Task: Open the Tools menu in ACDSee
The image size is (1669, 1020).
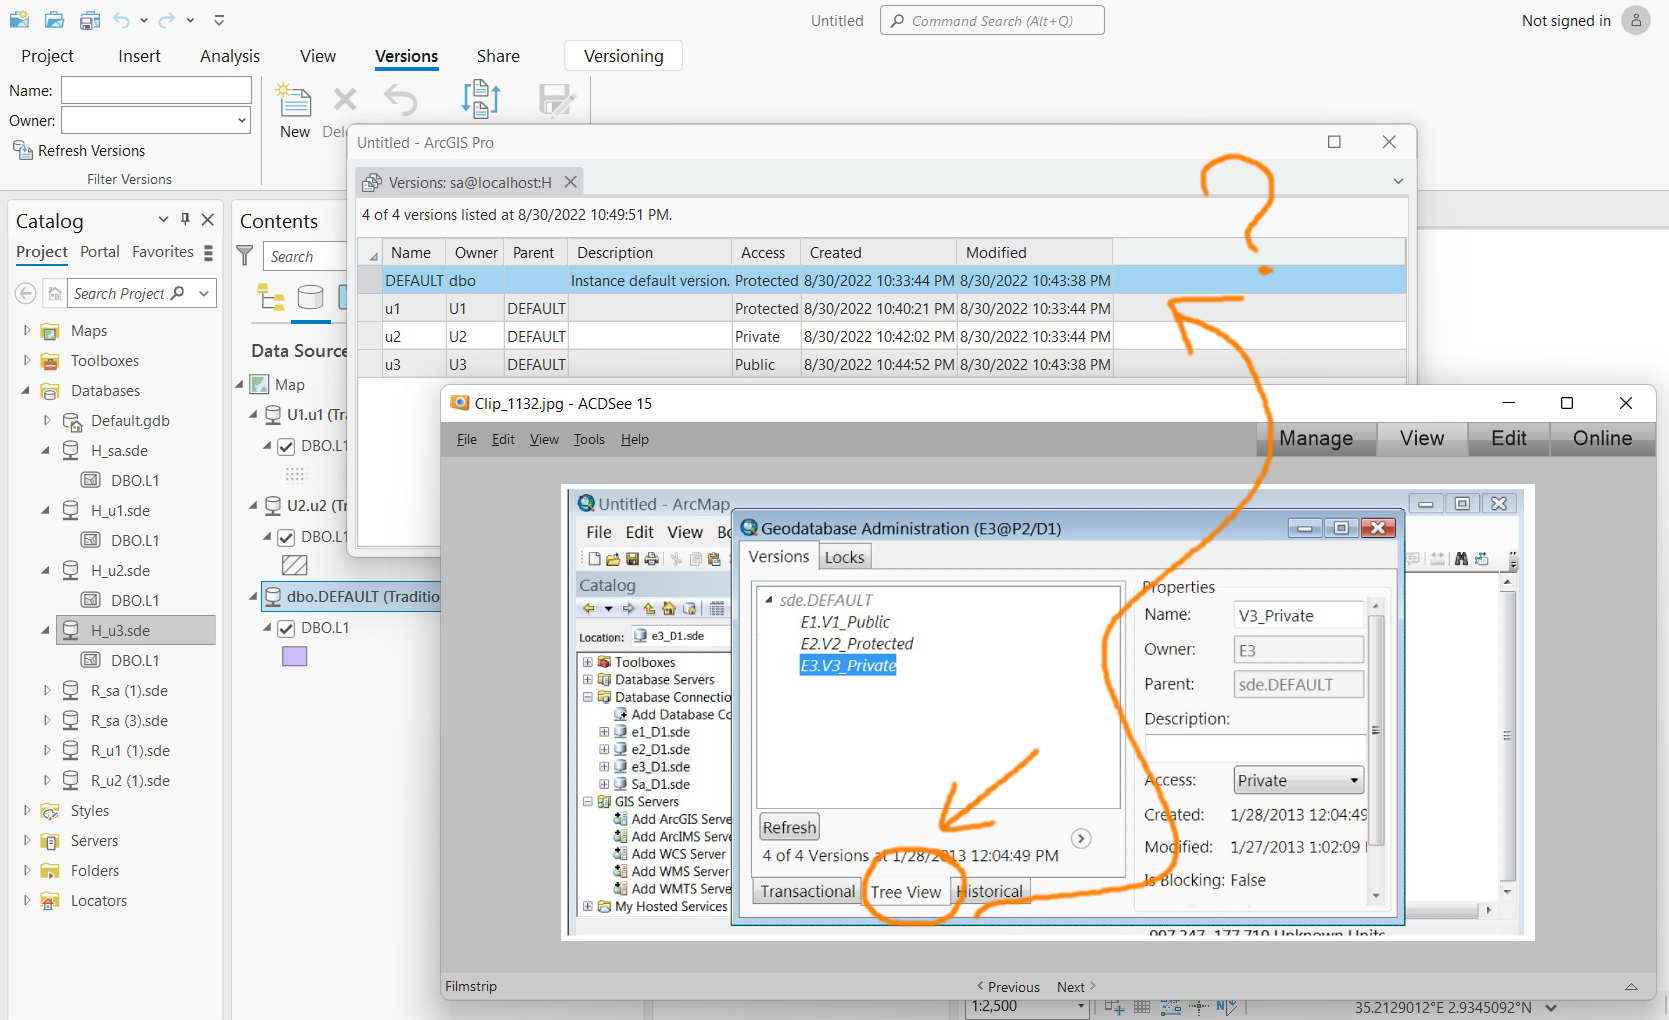Action: [x=589, y=439]
